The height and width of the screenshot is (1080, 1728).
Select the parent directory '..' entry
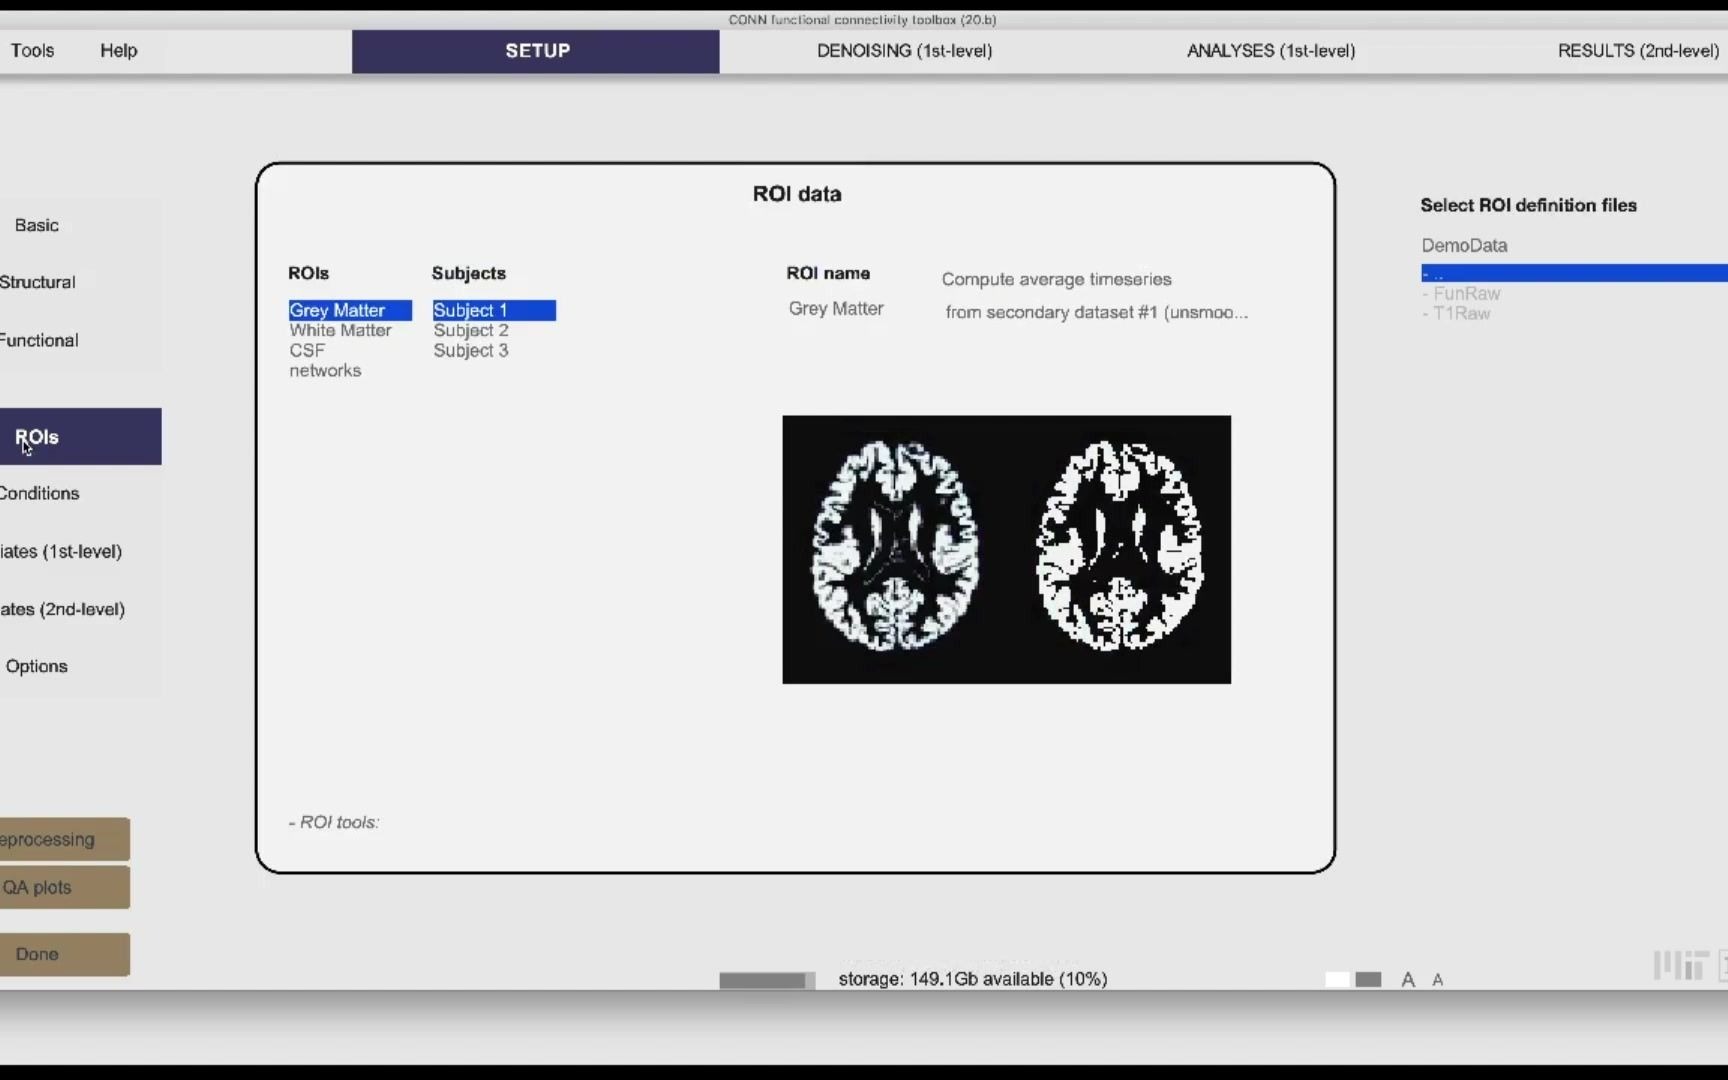tap(1574, 273)
